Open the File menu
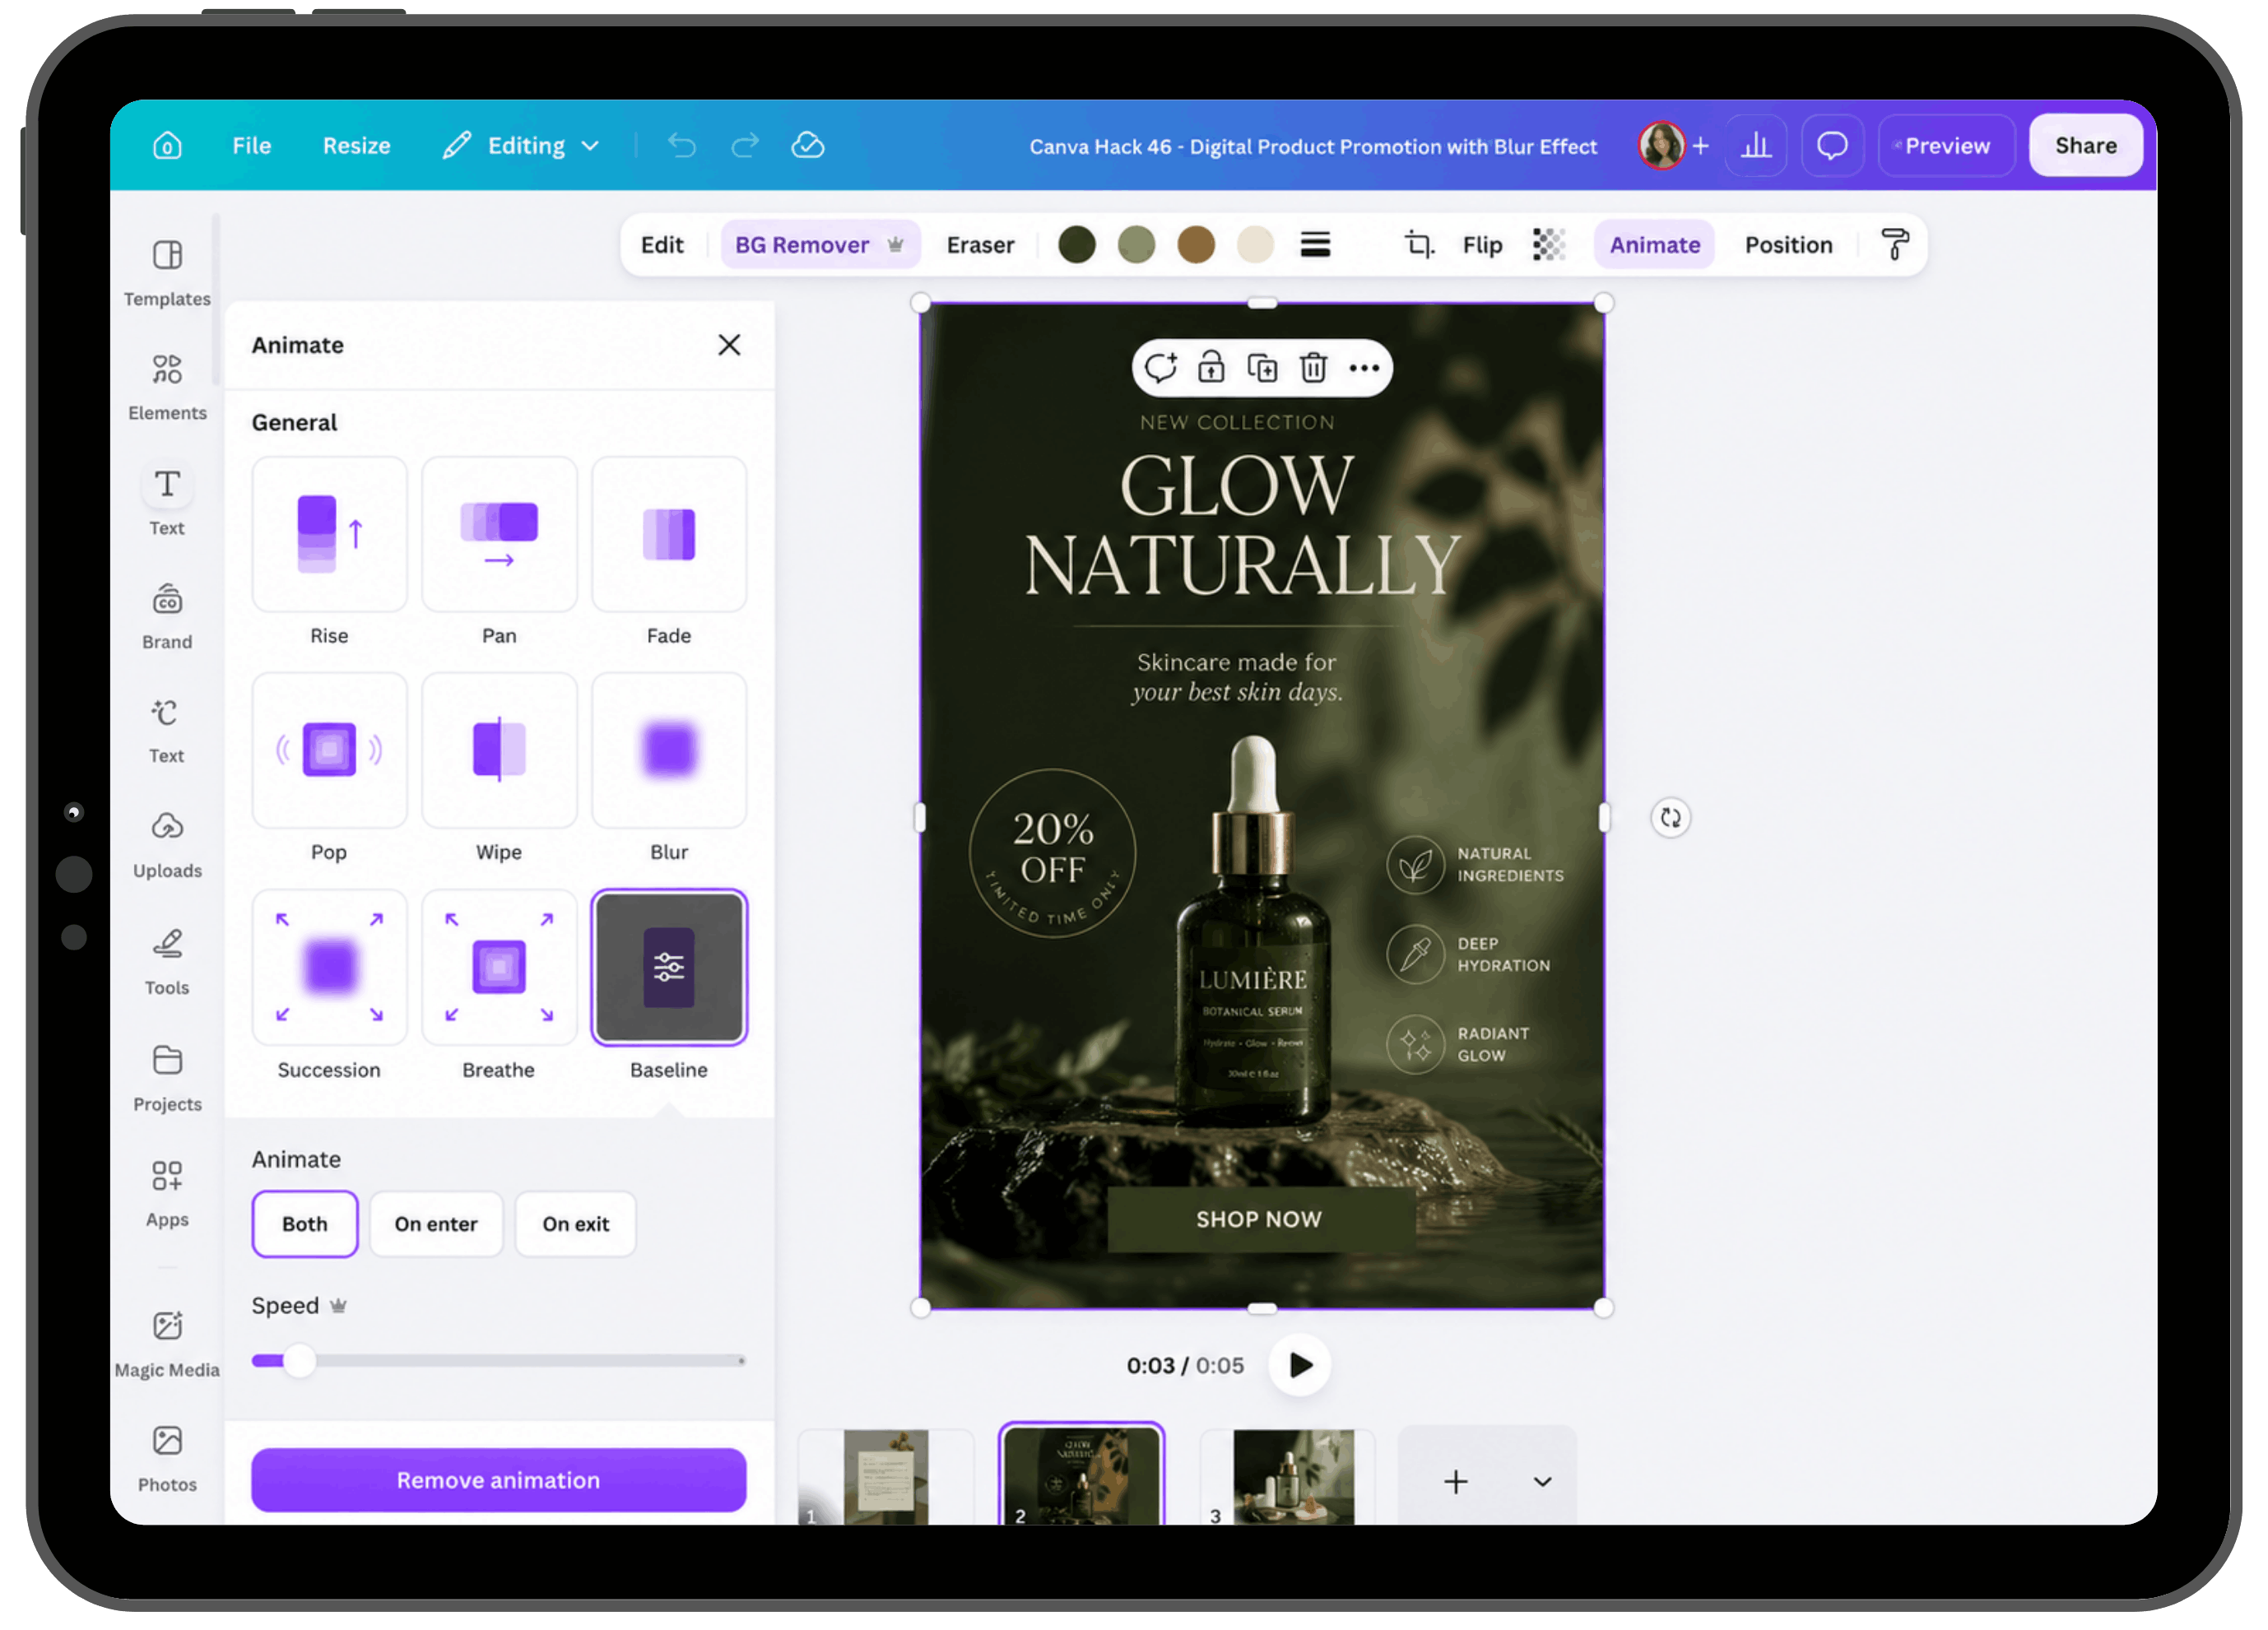Viewport: 2268px width, 1630px height. pos(252,146)
